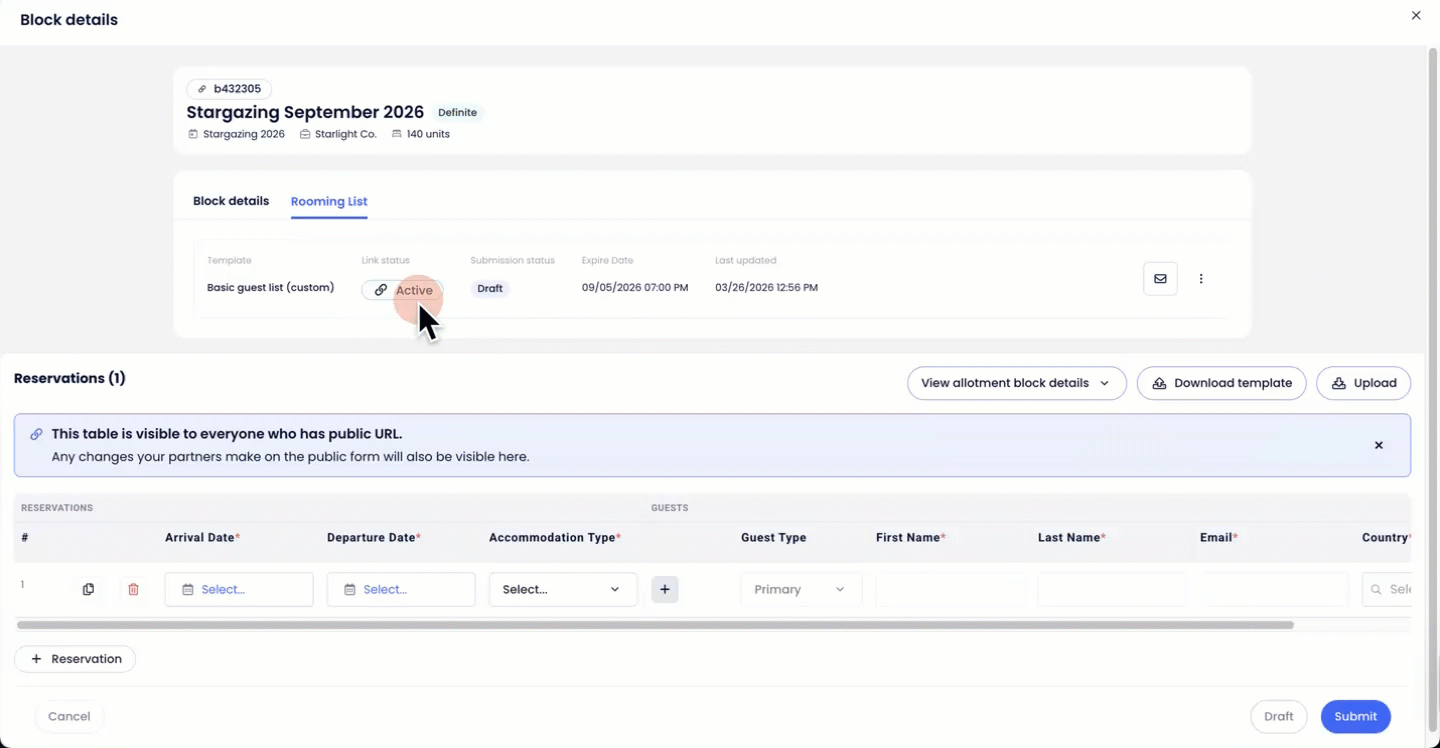Click the b432305 block ID link chip

[x=229, y=89]
